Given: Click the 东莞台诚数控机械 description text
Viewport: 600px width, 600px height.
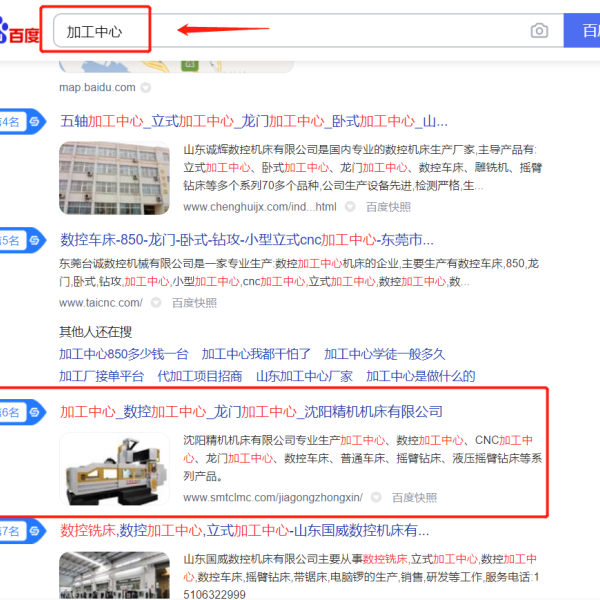Looking at the screenshot, I should click(x=299, y=272).
